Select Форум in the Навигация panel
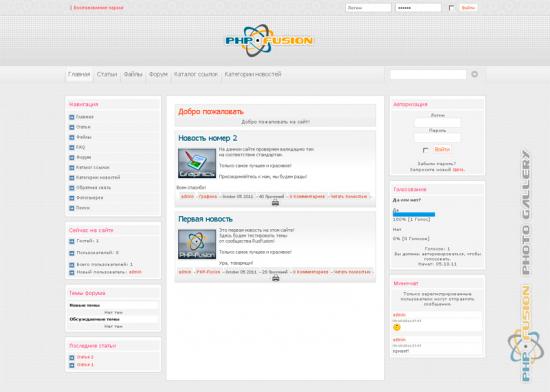This screenshot has height=392, width=550. click(83, 157)
